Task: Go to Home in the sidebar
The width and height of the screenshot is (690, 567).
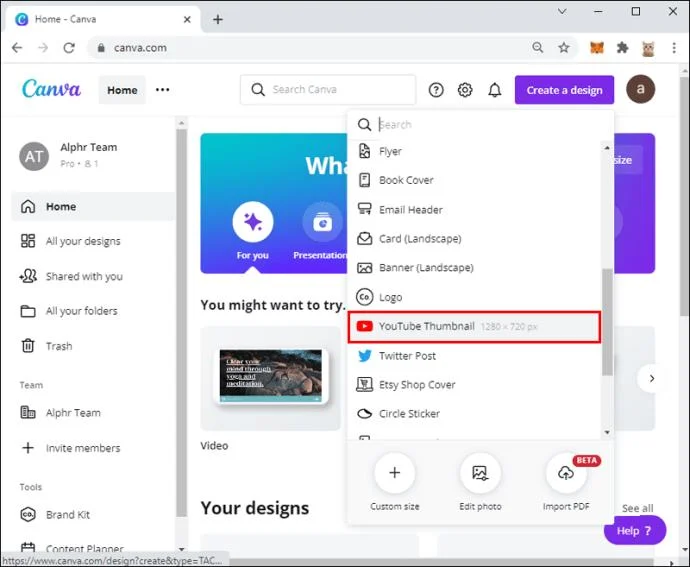Action: pyautogui.click(x=93, y=206)
